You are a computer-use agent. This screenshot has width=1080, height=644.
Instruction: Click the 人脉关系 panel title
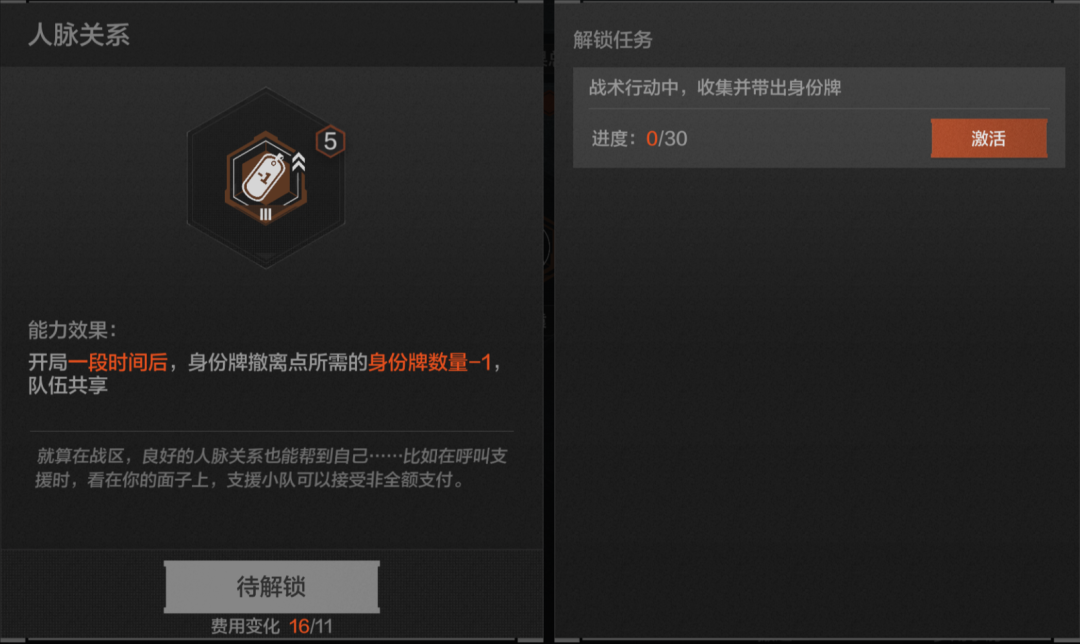(x=79, y=34)
